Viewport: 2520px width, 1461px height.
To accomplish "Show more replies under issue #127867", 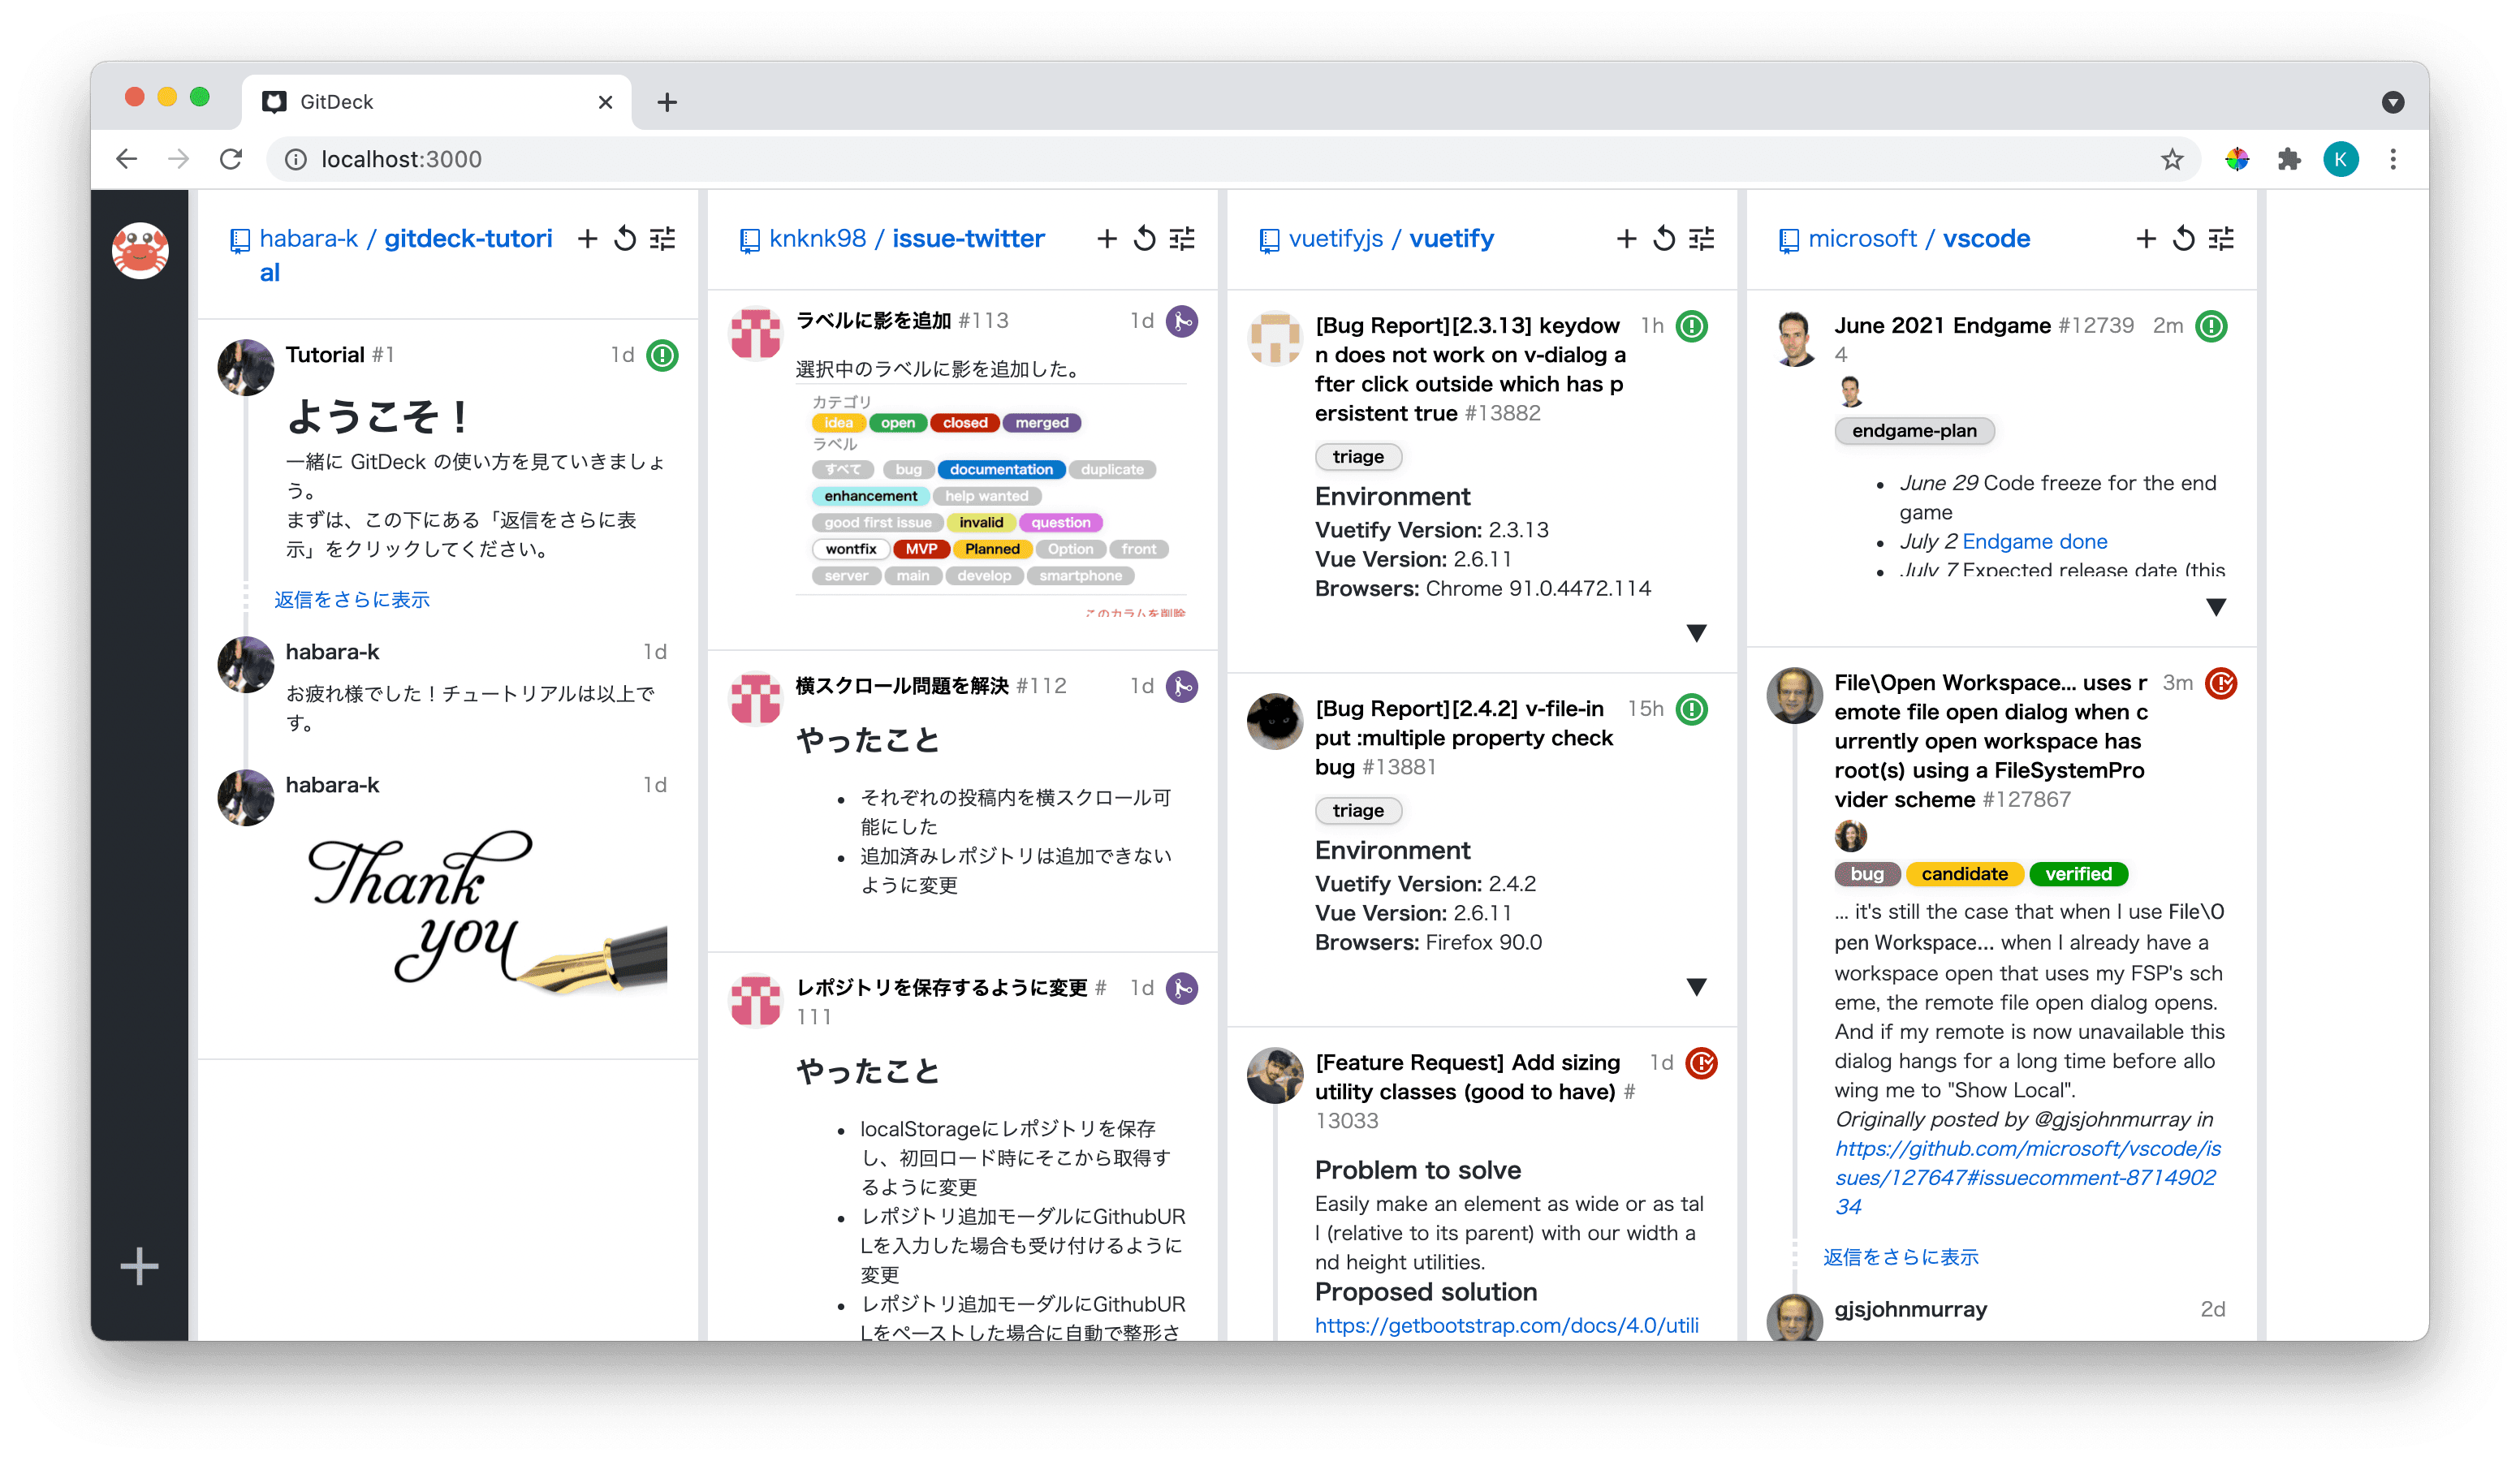I will 1900,1257.
